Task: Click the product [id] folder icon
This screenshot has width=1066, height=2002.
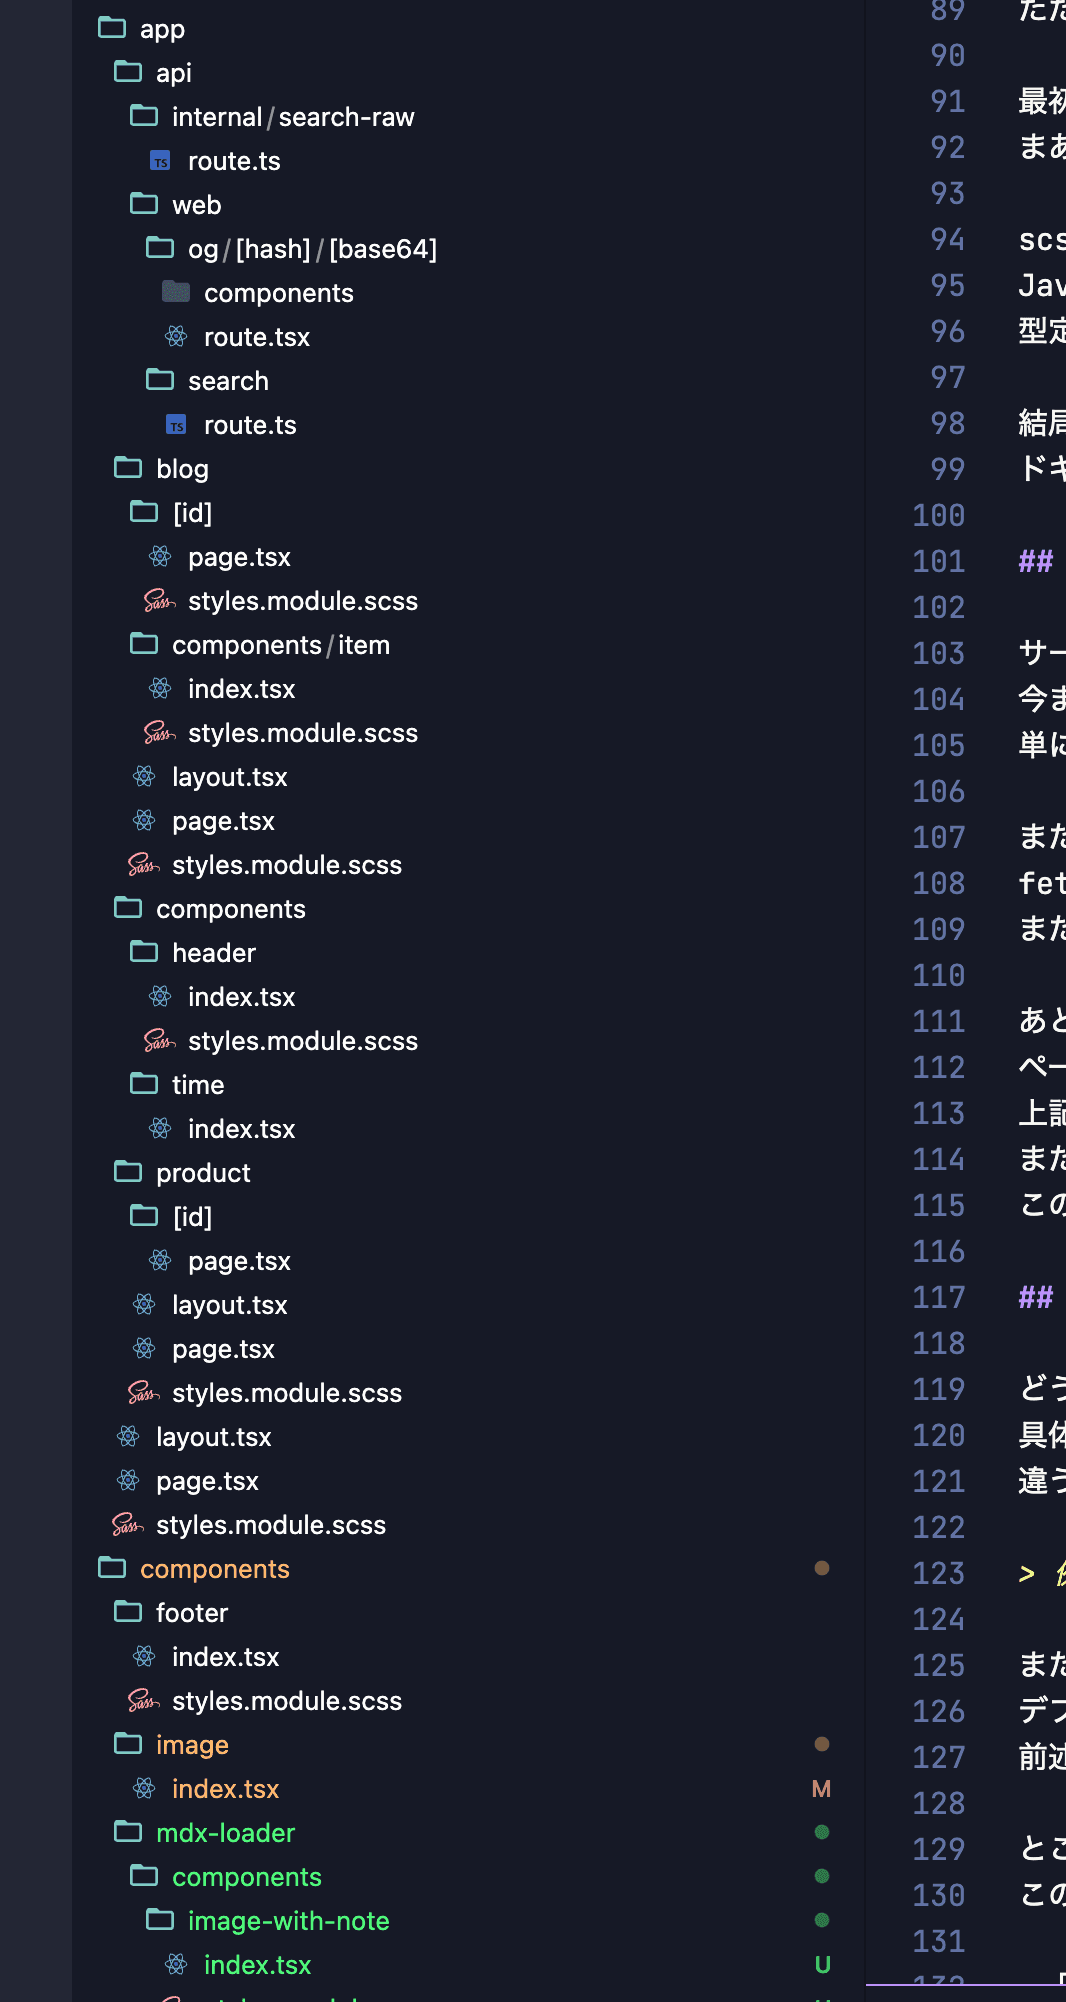Action: [x=144, y=1216]
